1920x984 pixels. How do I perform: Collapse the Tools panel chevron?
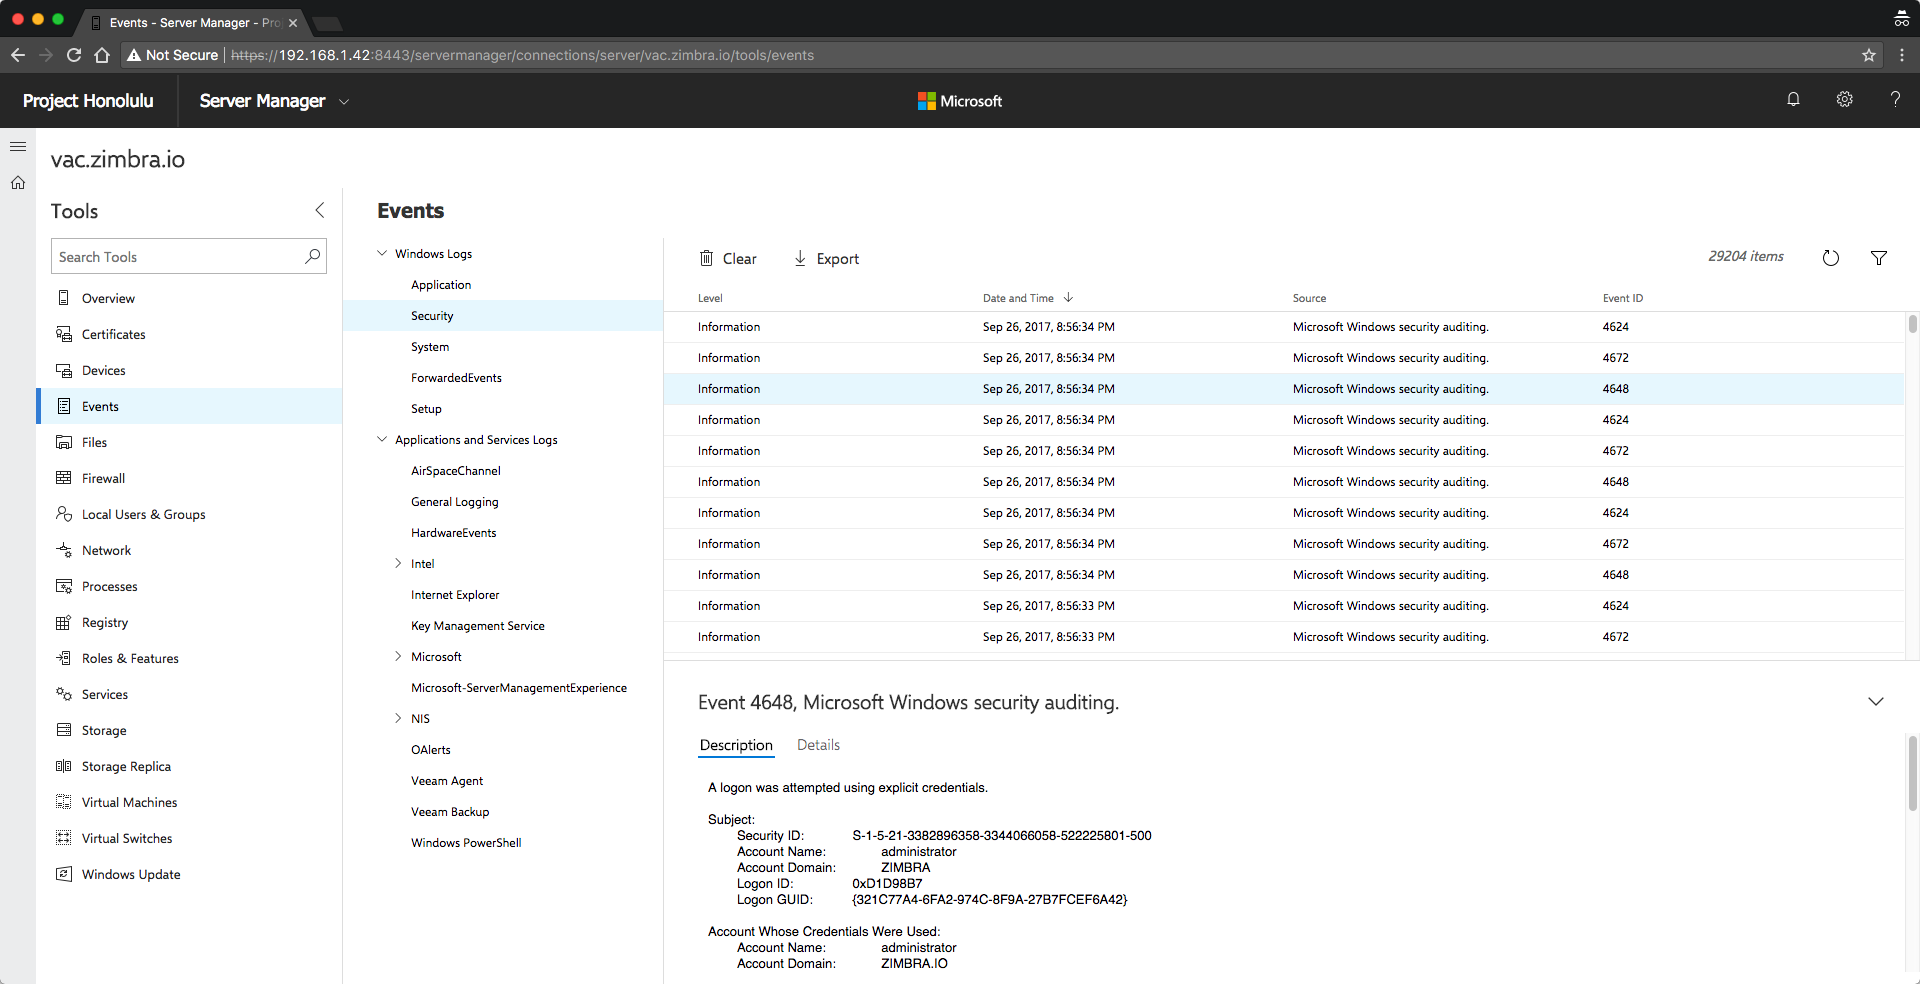coord(320,210)
